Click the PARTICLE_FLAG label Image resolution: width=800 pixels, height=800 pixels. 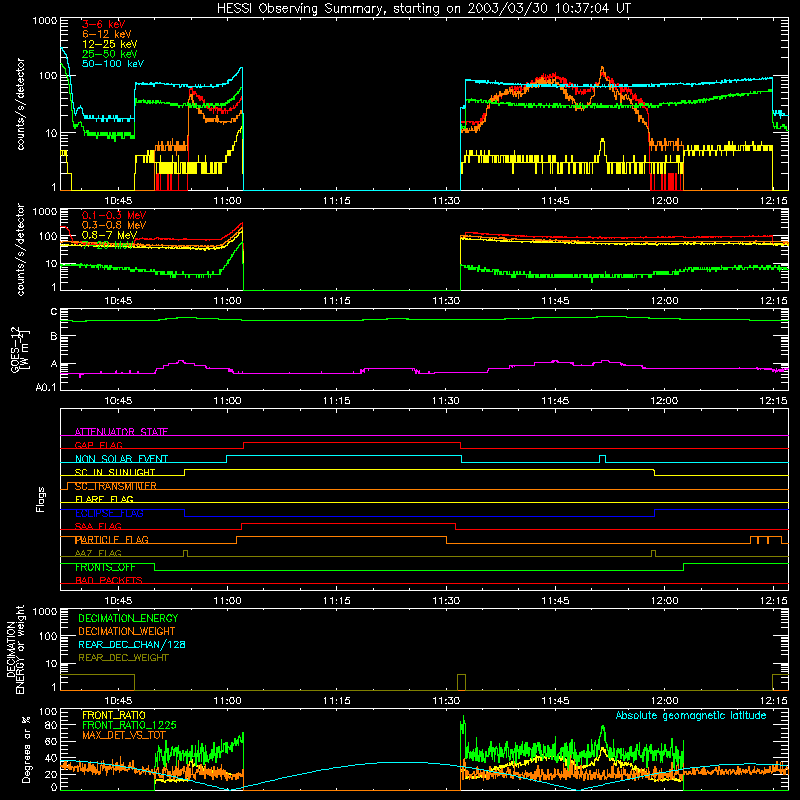111,540
